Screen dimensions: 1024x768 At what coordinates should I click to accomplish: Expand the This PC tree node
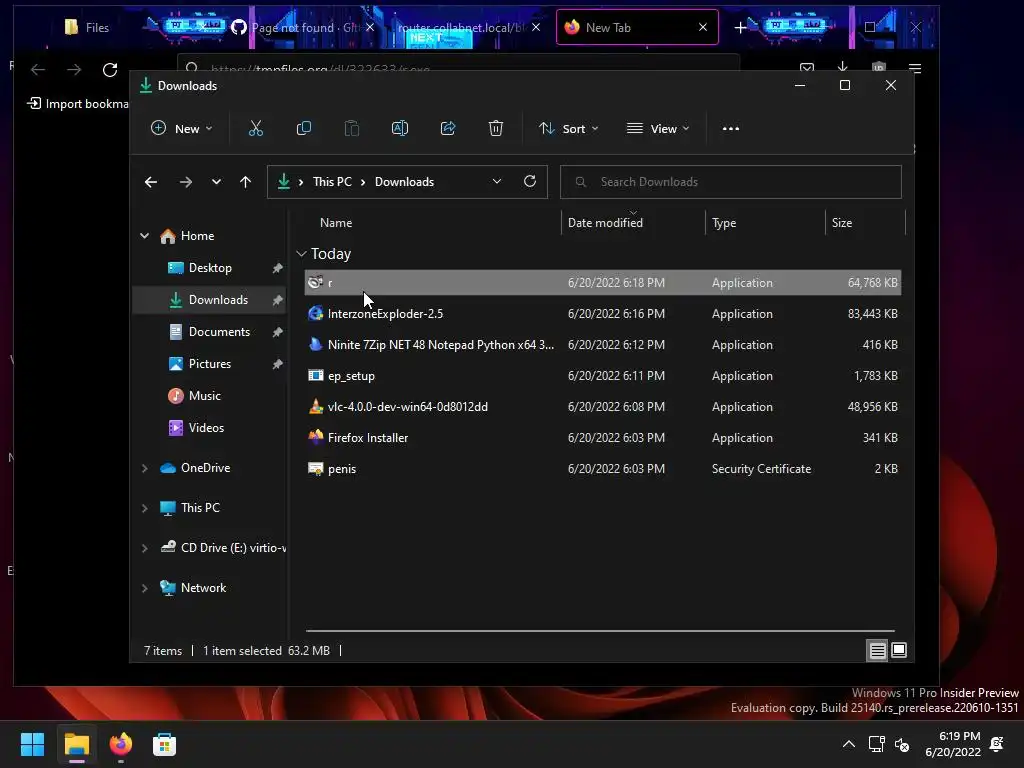click(144, 508)
